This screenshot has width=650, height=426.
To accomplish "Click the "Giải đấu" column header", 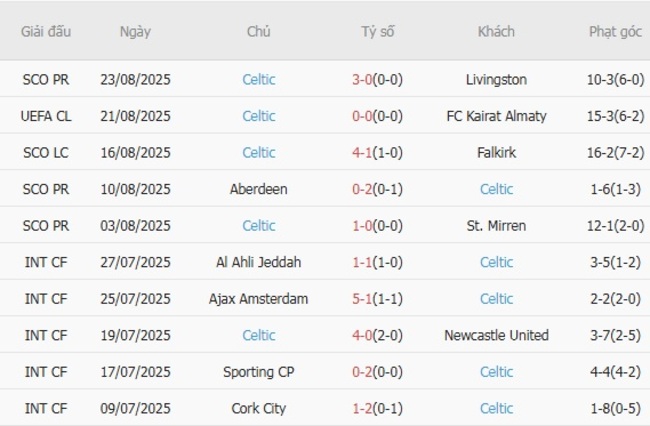I will (46, 31).
